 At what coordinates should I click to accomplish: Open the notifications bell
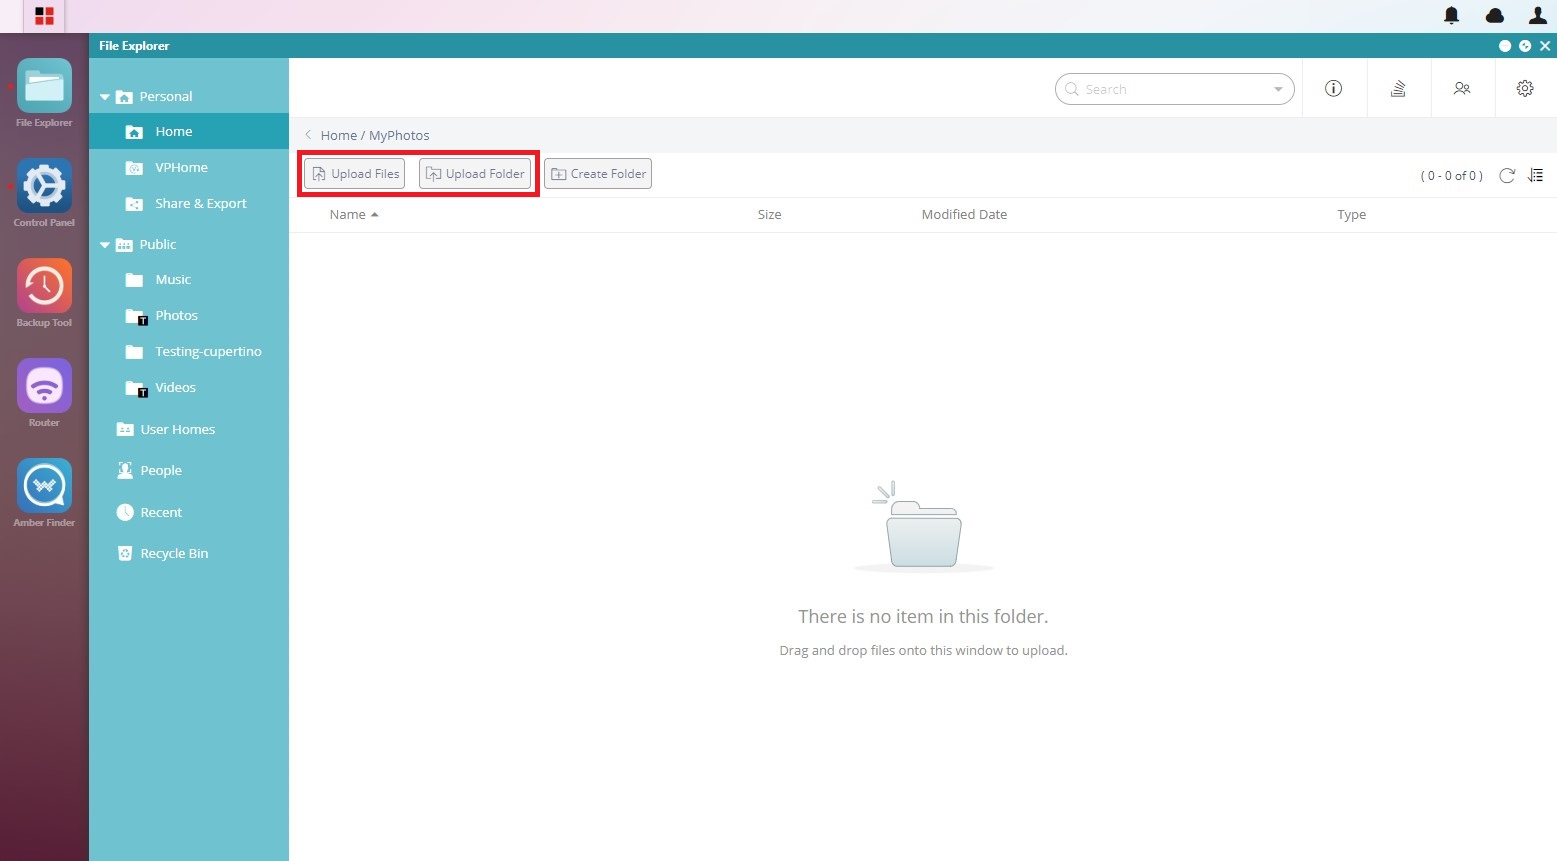(1452, 15)
